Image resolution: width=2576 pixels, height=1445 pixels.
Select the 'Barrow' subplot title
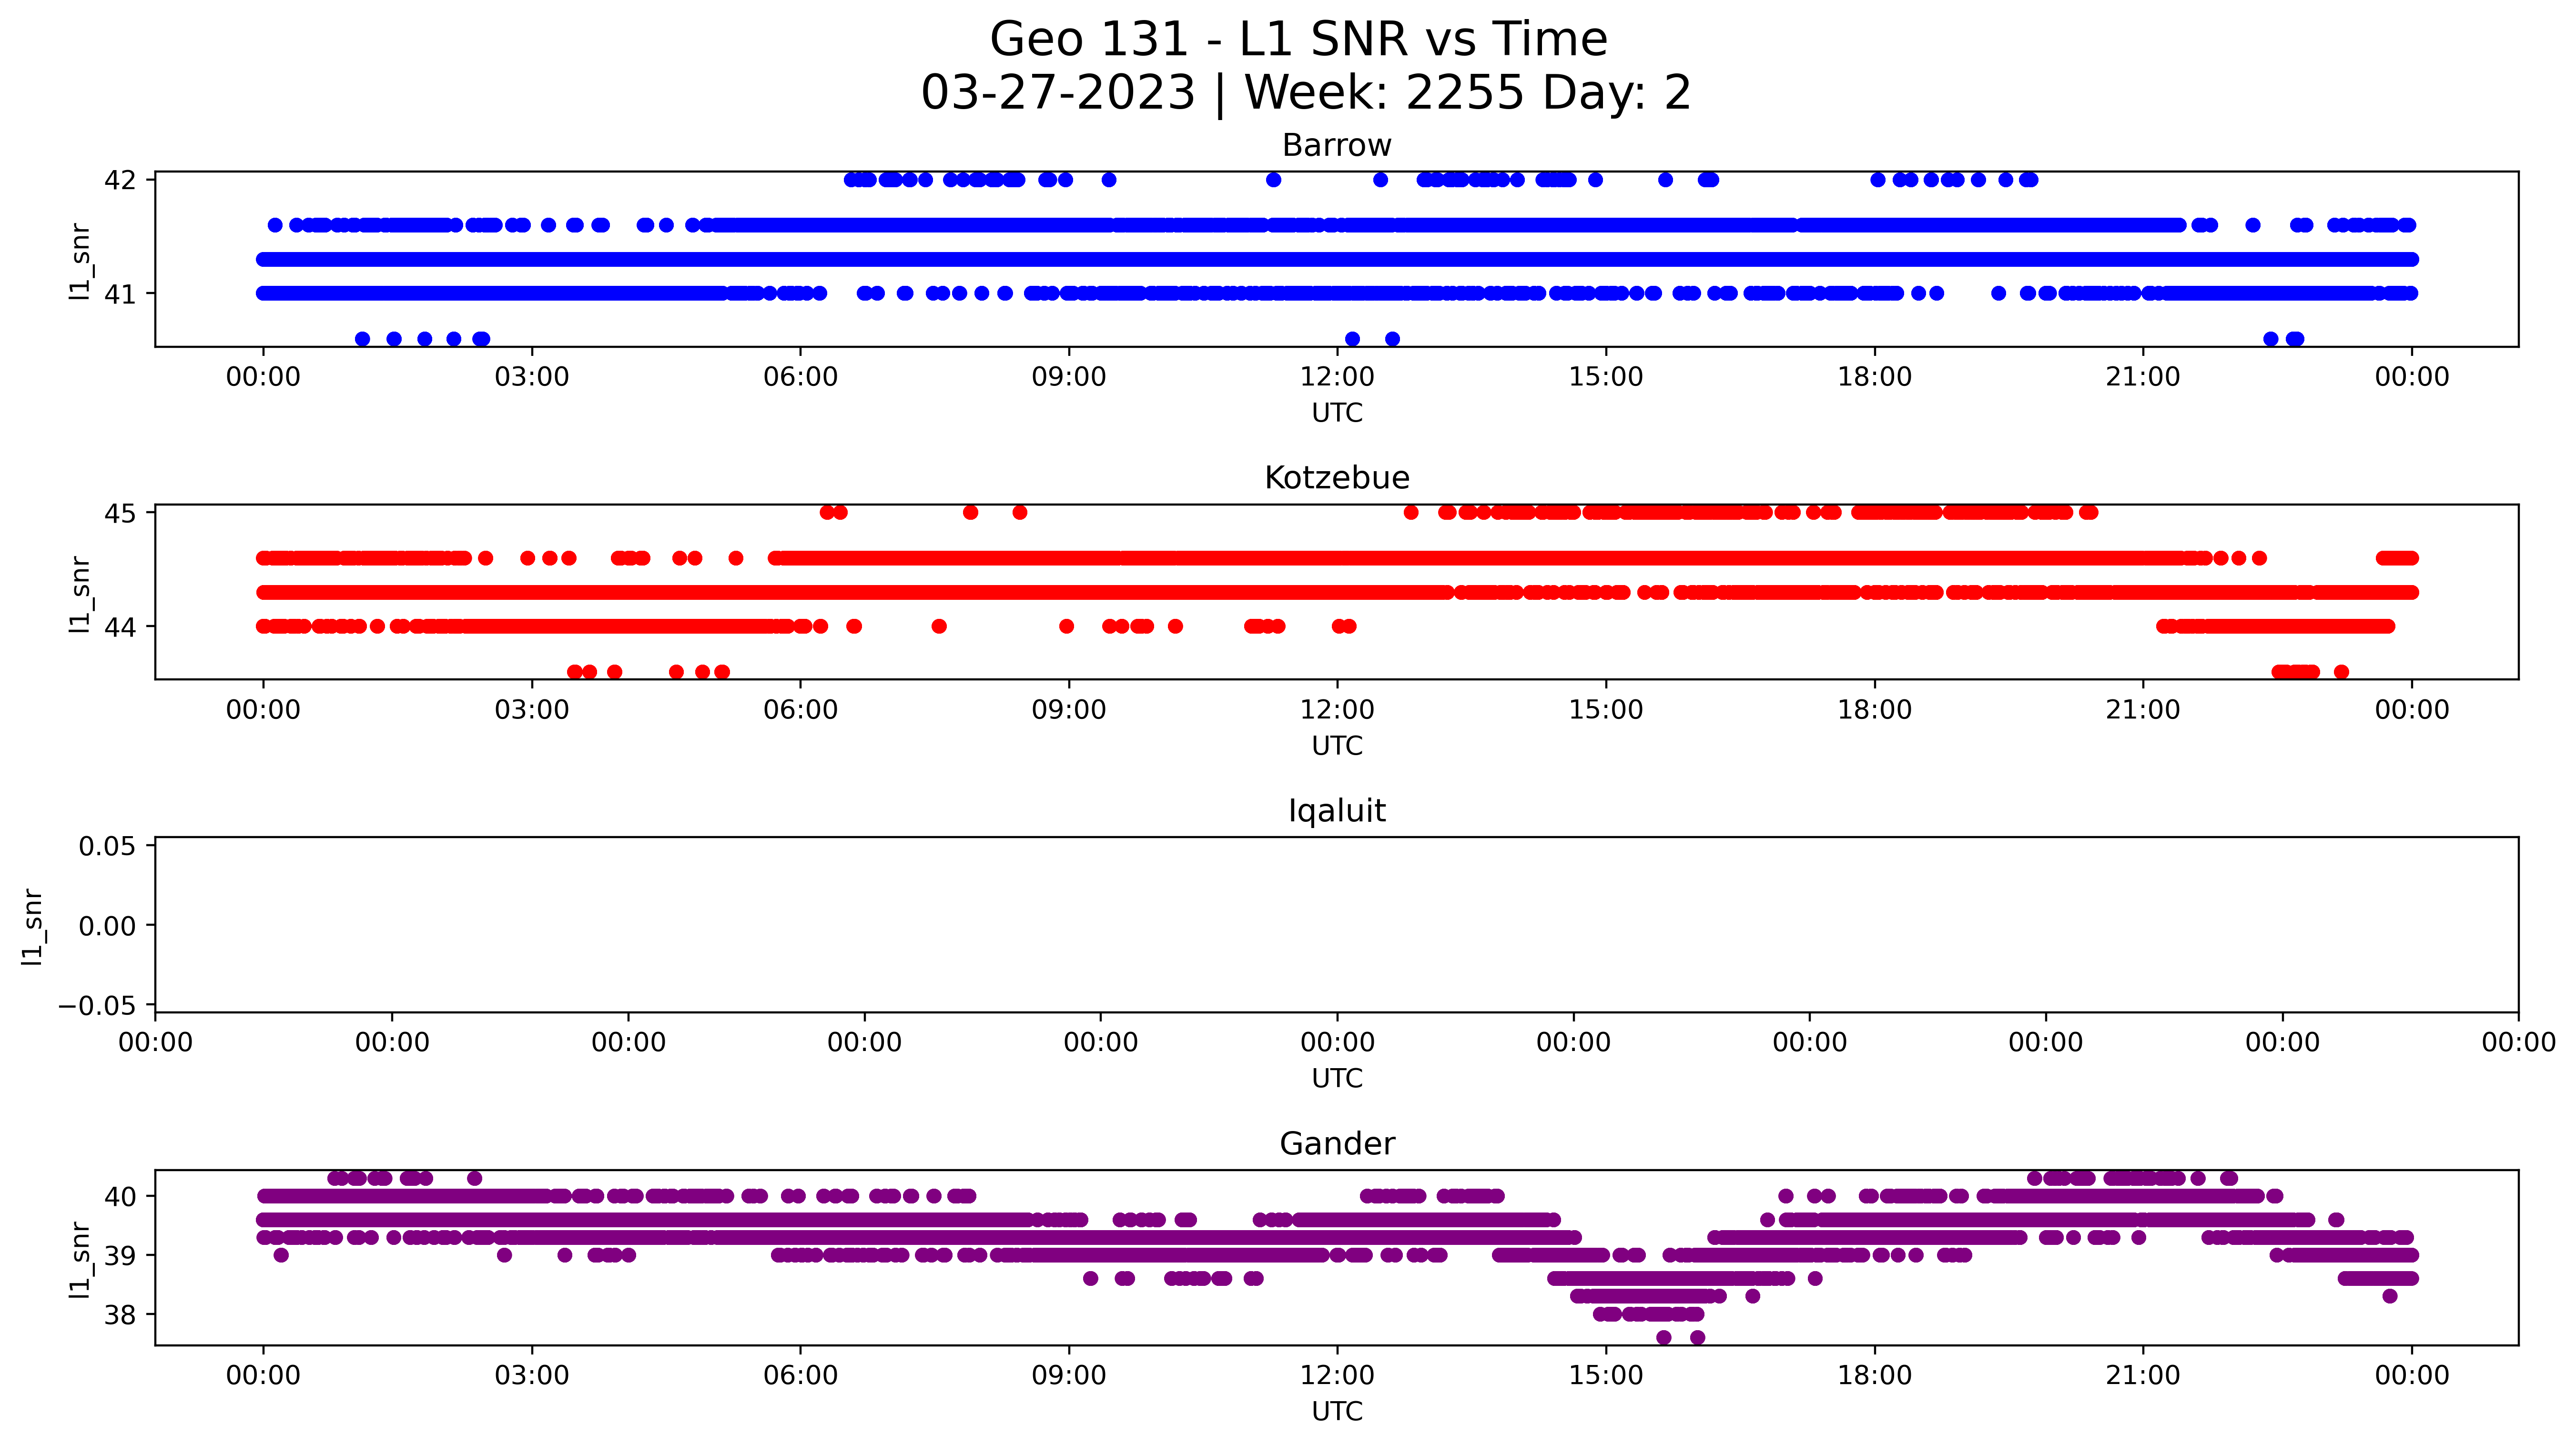coord(1337,146)
